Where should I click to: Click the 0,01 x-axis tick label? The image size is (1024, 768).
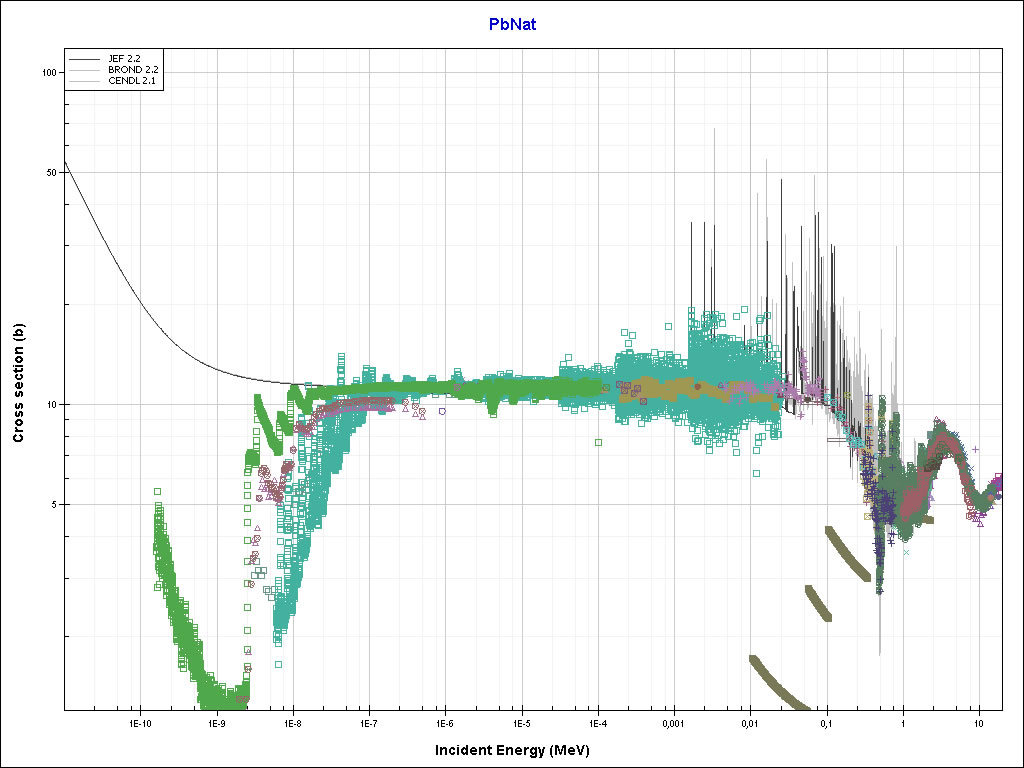click(750, 722)
